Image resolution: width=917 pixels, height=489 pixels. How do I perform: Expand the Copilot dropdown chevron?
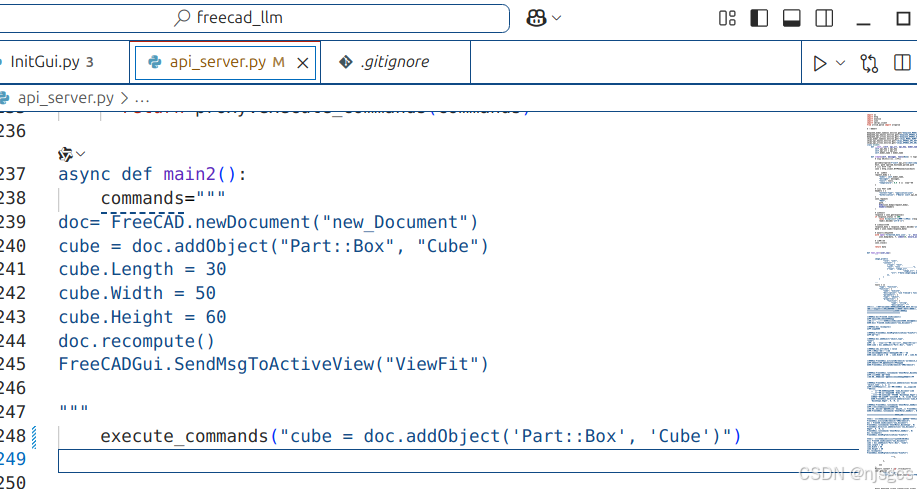[x=557, y=18]
